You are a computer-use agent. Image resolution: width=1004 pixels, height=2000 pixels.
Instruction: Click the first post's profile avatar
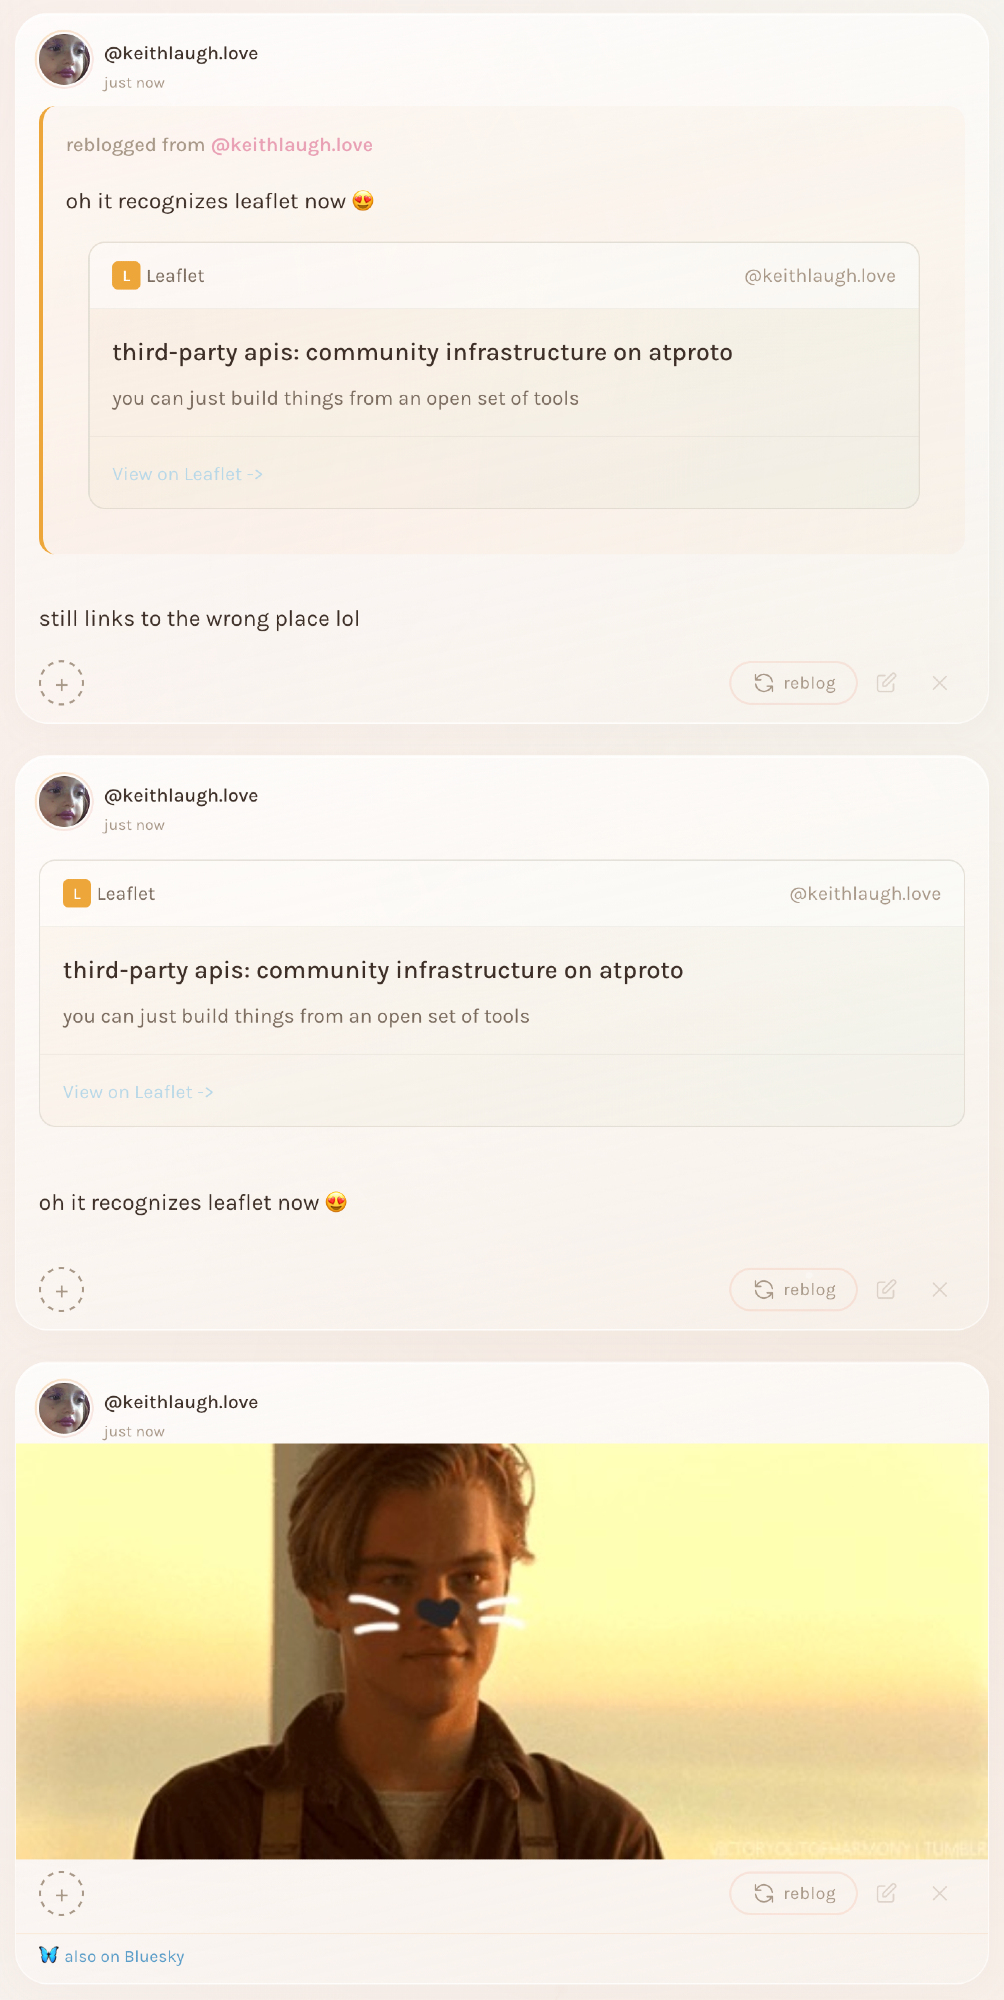tap(64, 59)
